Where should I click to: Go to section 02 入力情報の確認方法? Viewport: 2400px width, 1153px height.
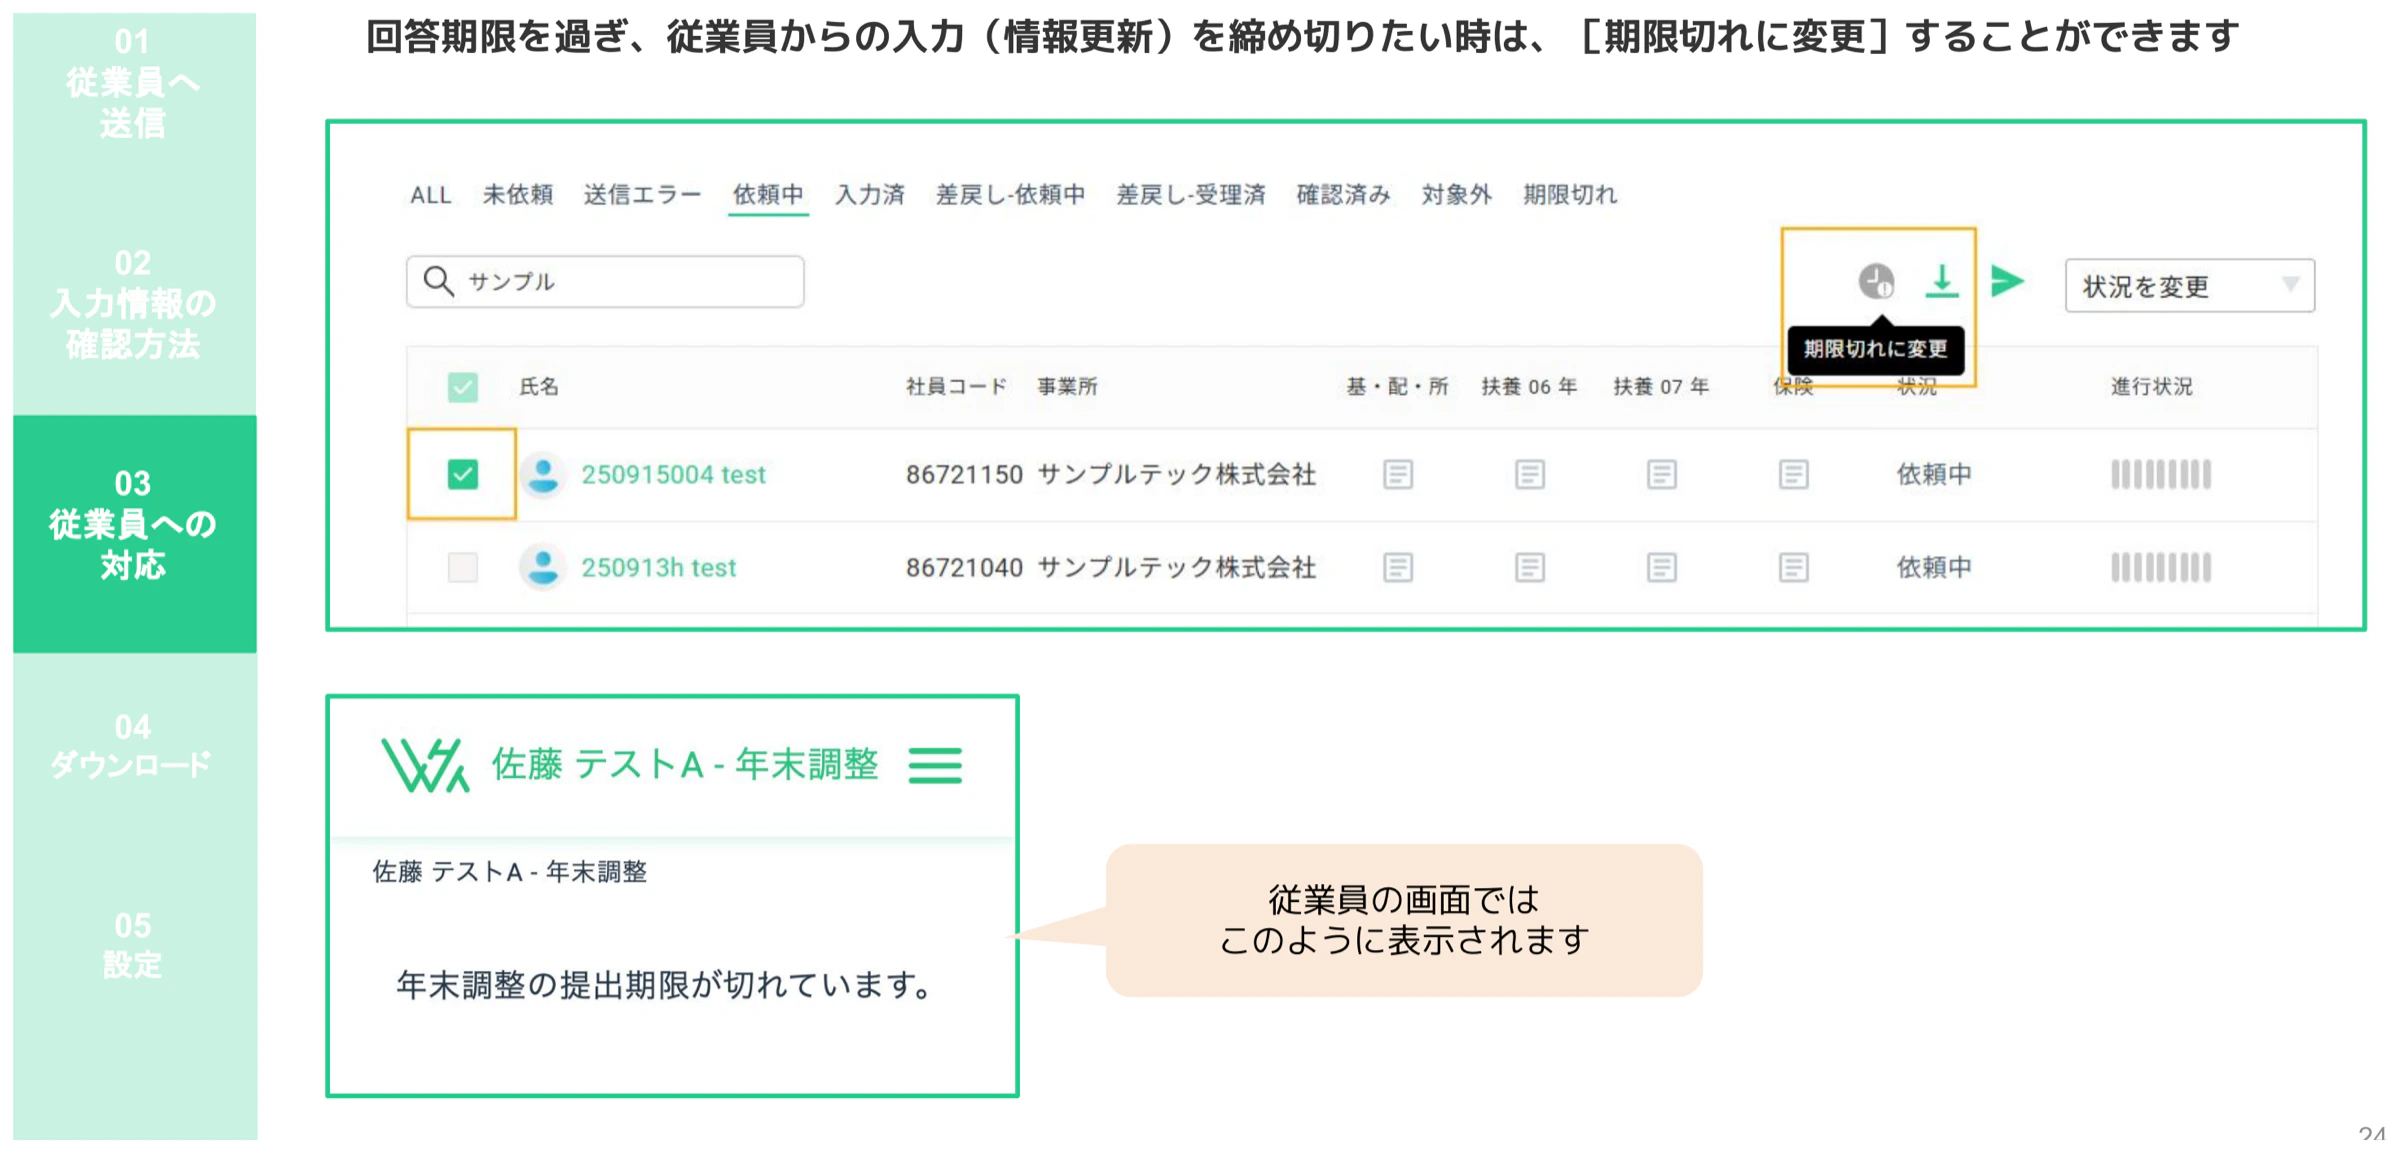(134, 304)
